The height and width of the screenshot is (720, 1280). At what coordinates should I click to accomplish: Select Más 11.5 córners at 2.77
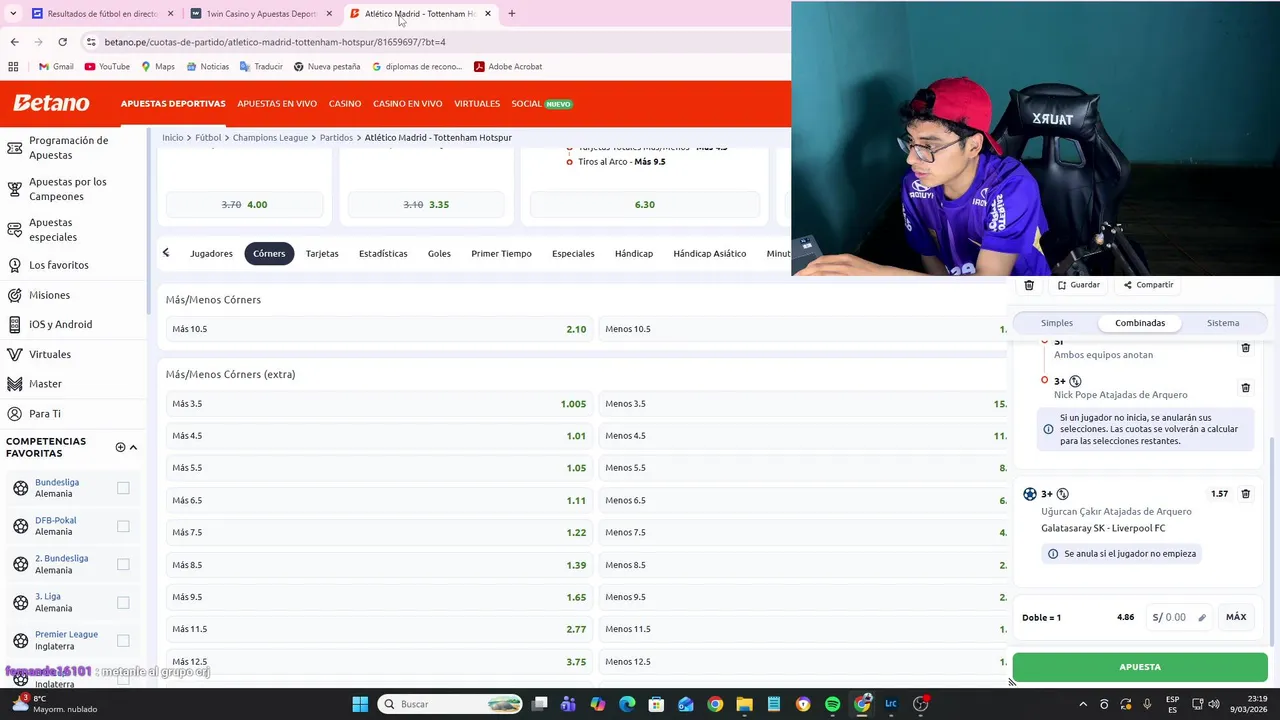click(x=379, y=629)
